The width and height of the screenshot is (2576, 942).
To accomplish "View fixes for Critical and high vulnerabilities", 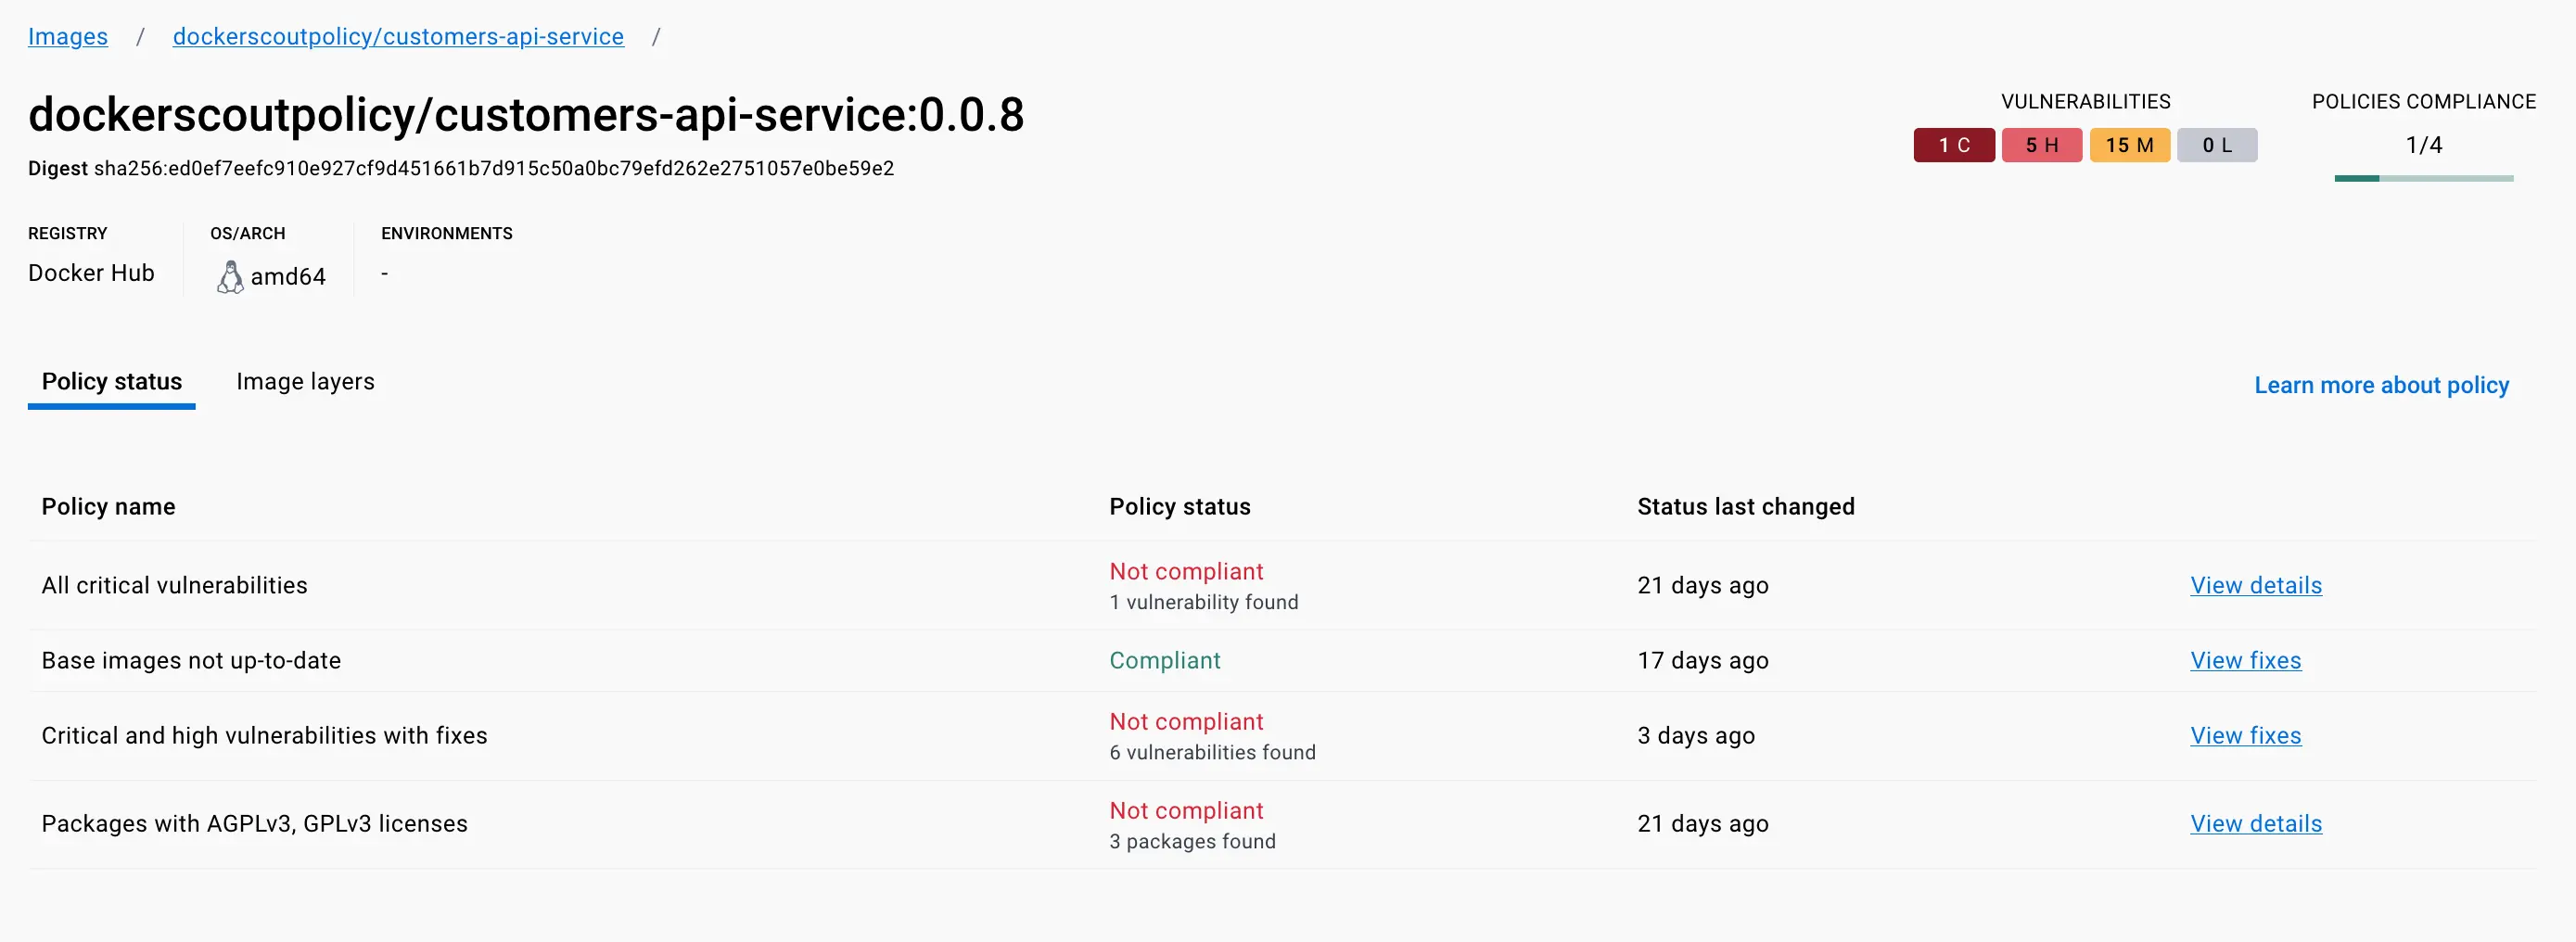I will coord(2245,736).
